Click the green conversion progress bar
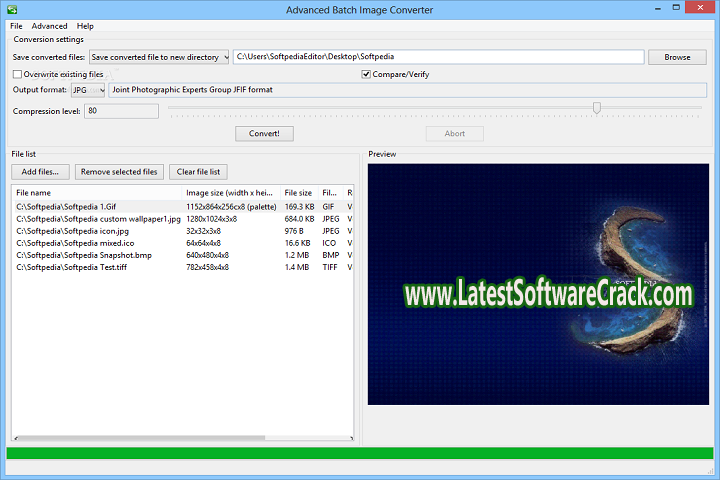The height and width of the screenshot is (480, 720). (360, 453)
